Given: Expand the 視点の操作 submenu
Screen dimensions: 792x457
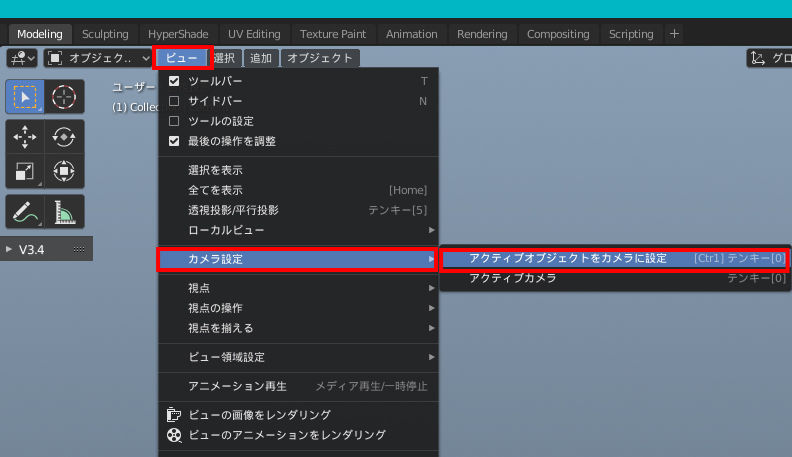Looking at the screenshot, I should click(x=298, y=308).
